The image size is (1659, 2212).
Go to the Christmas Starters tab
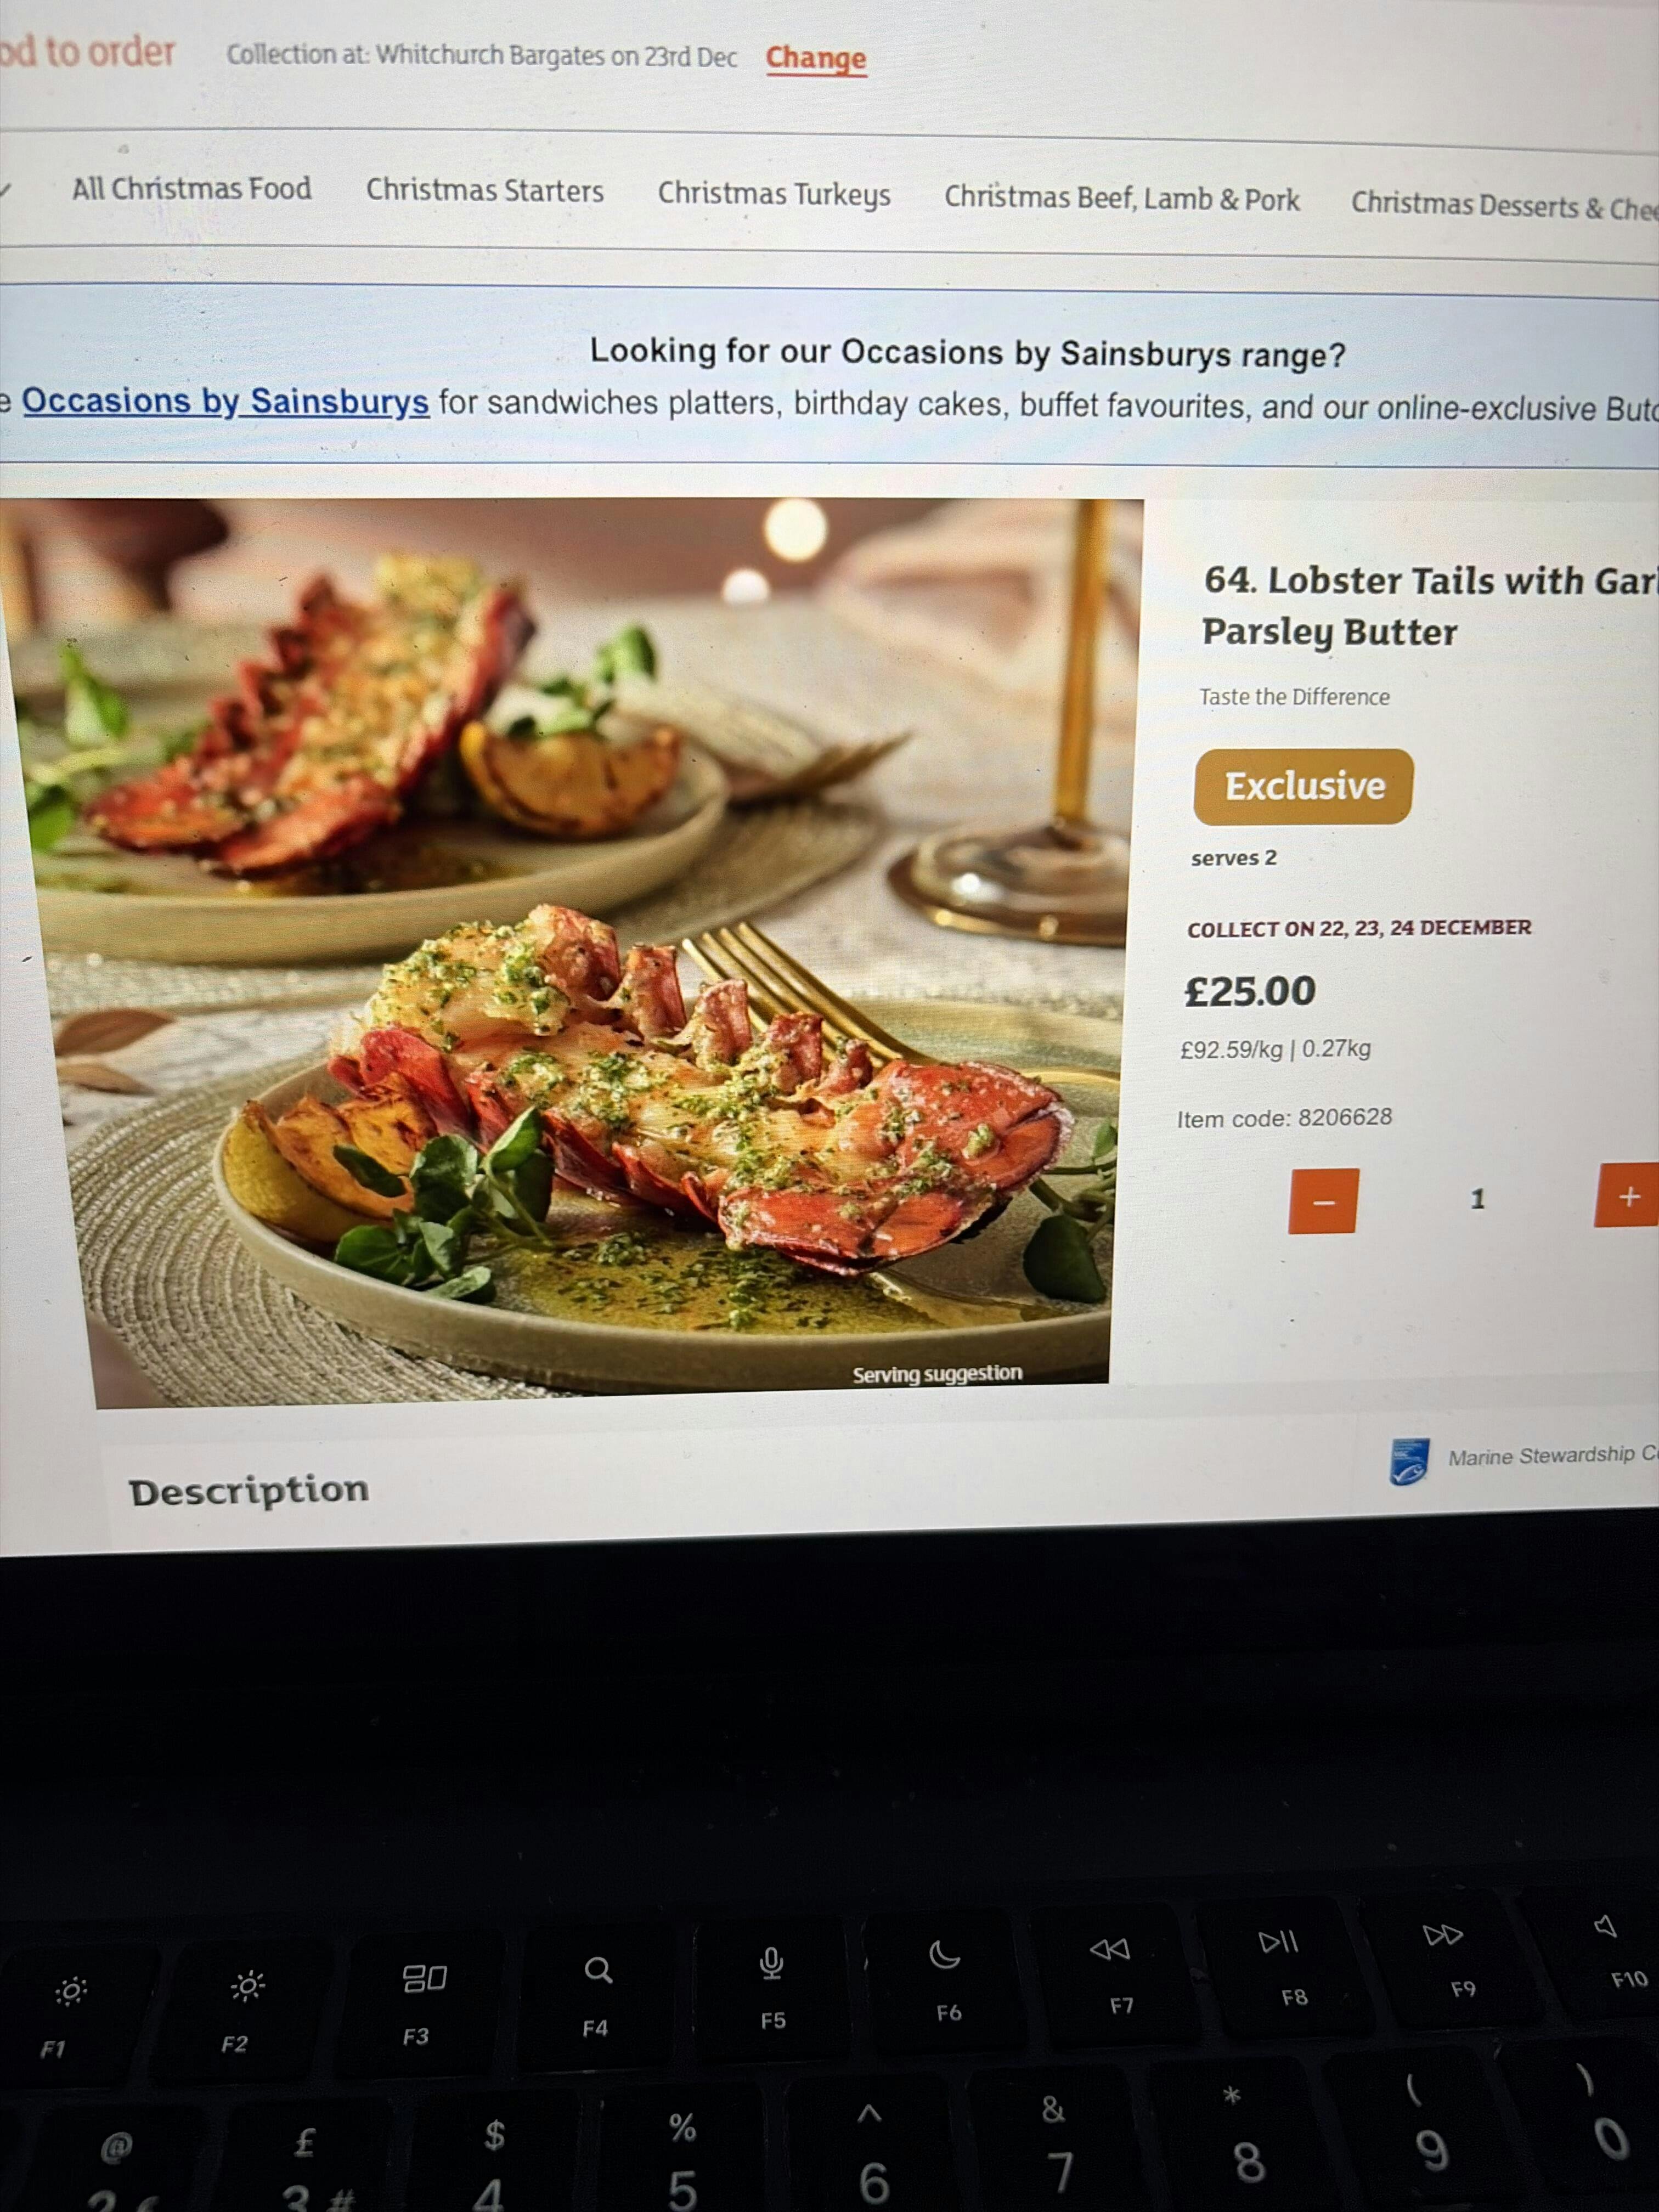click(485, 191)
